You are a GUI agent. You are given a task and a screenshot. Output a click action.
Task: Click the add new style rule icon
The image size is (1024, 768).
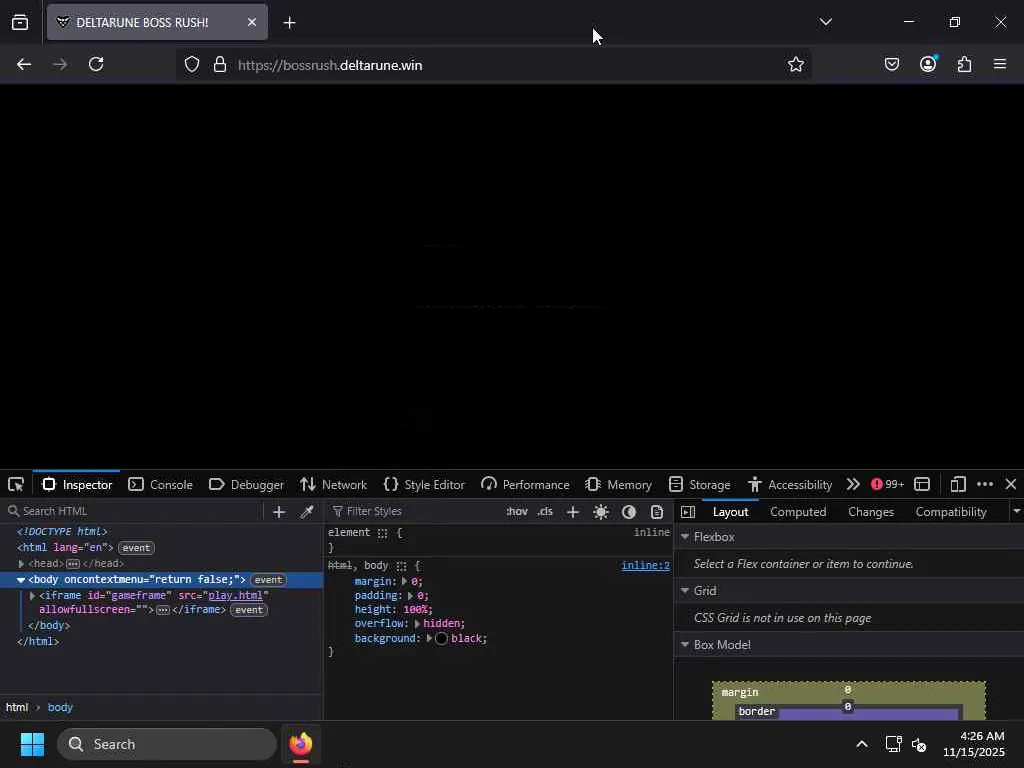click(573, 511)
